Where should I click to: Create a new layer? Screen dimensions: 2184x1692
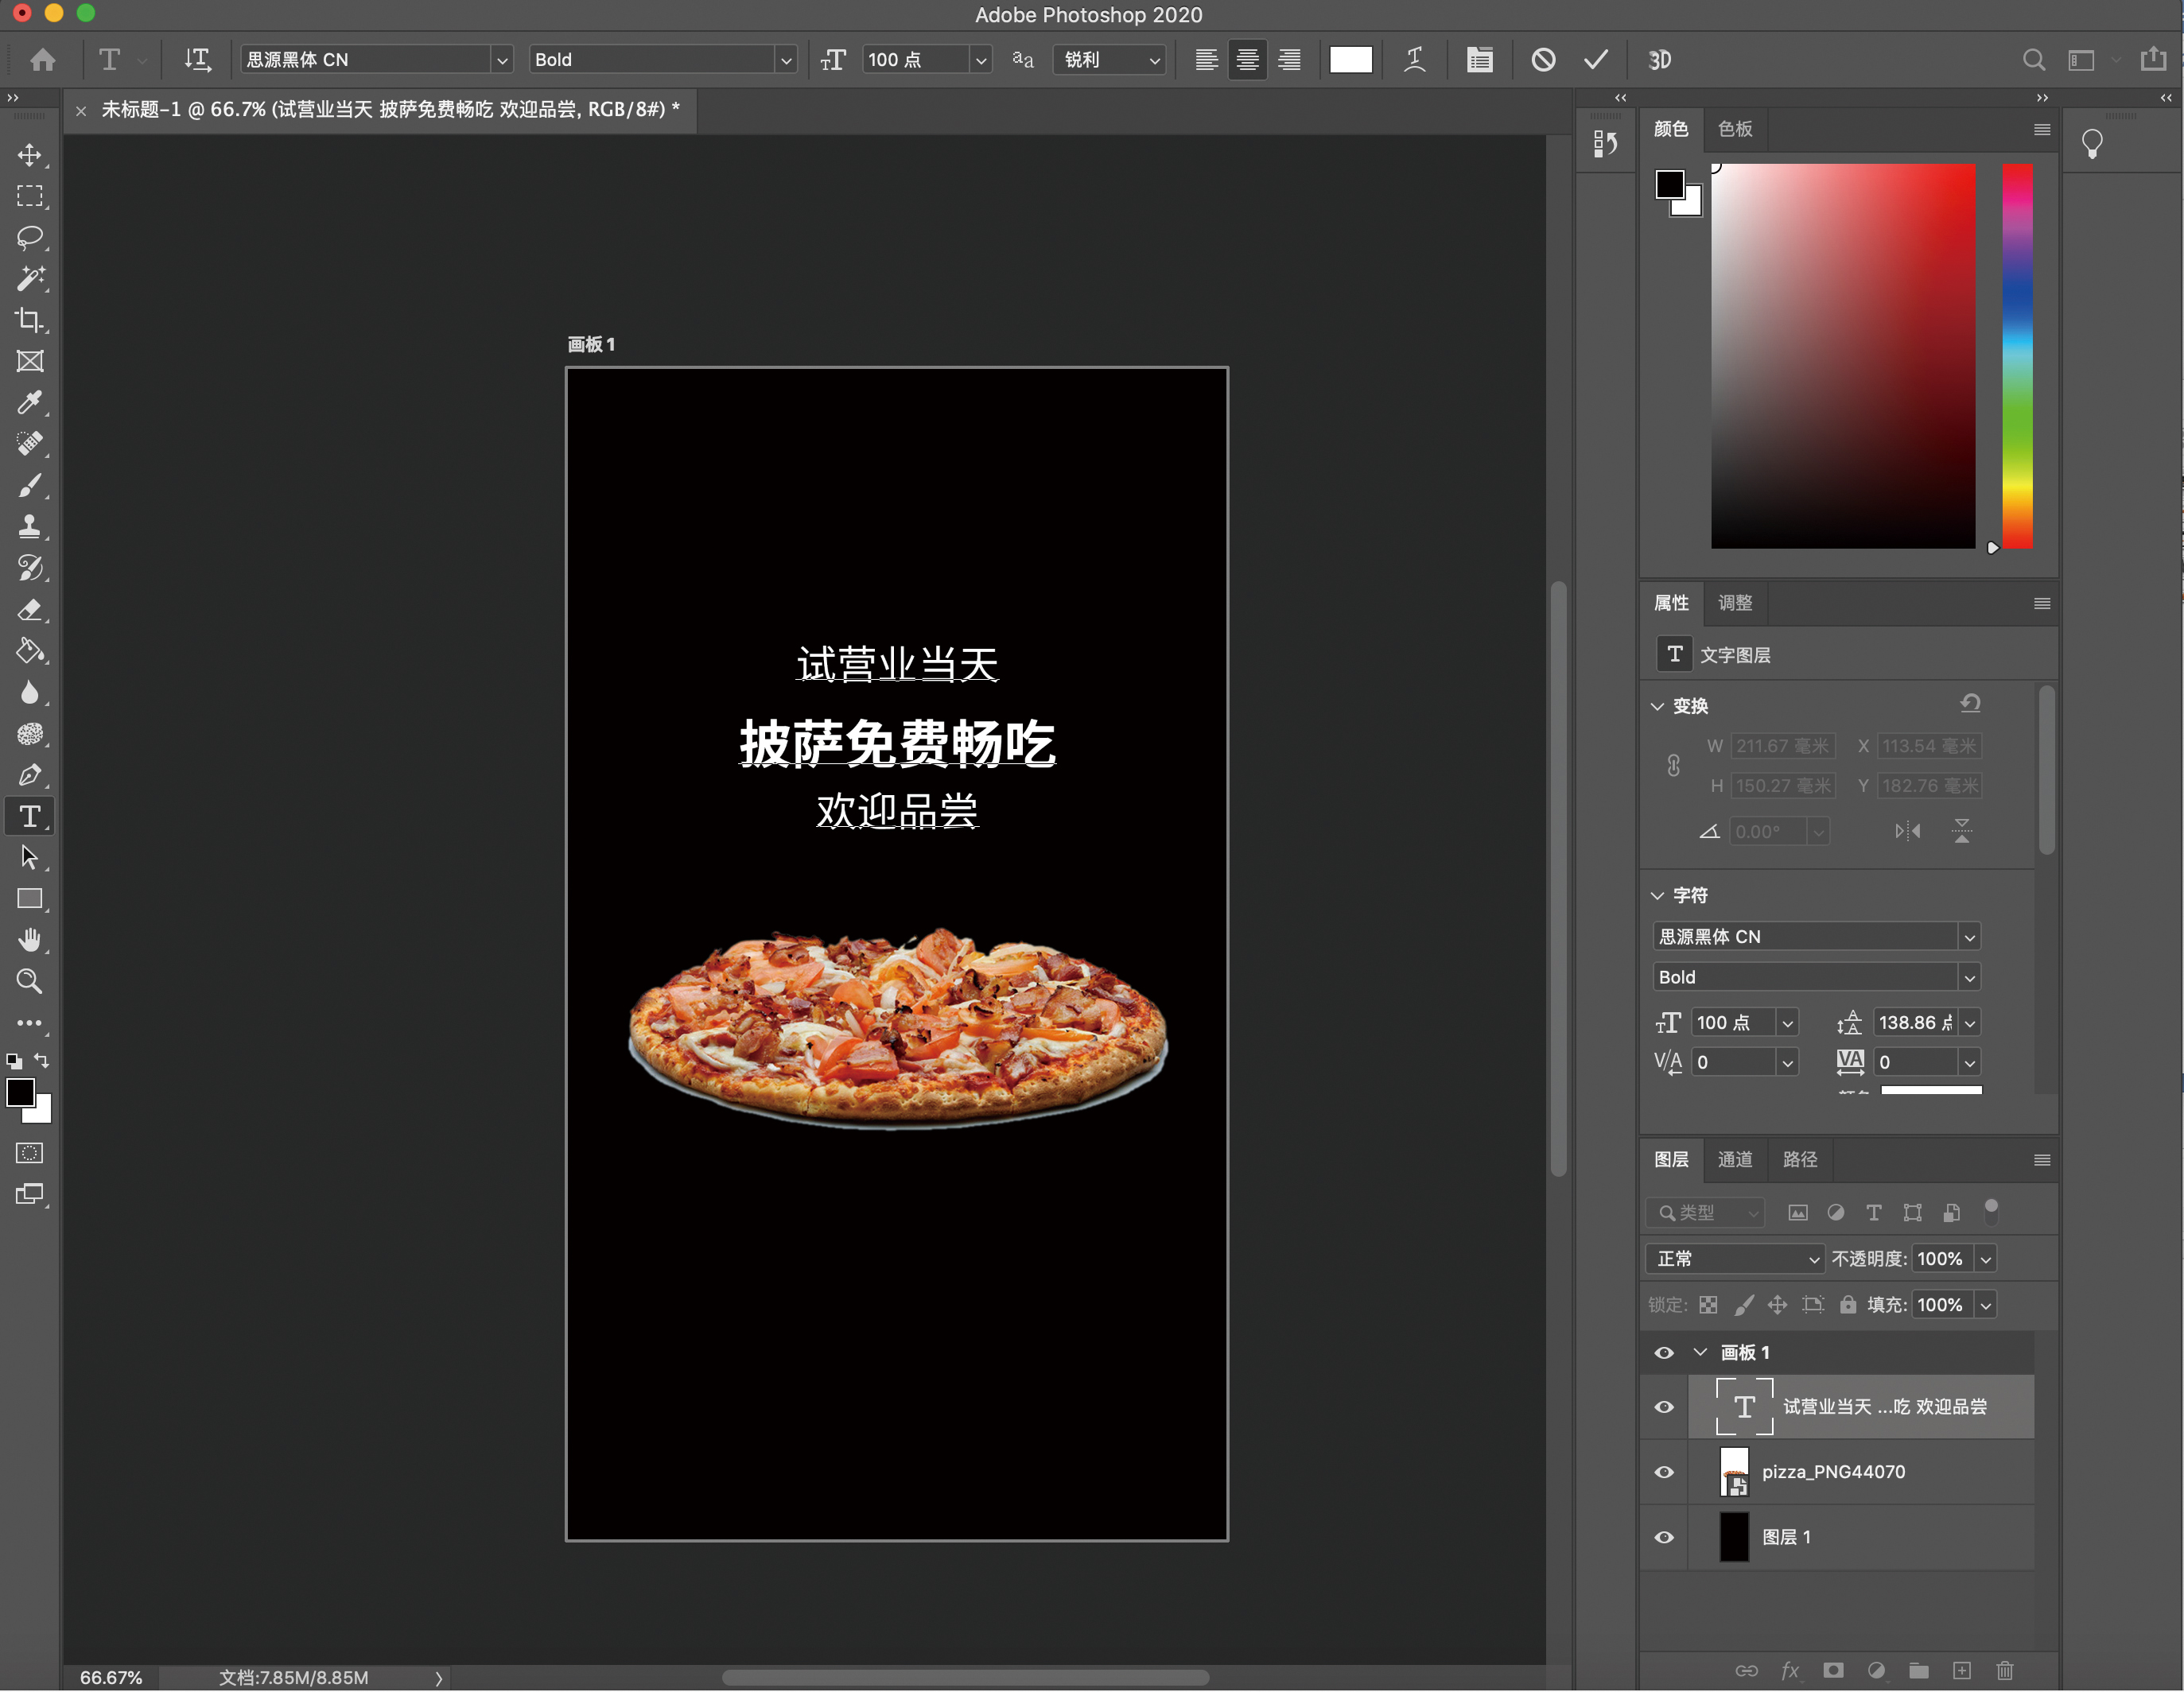[x=1961, y=1670]
